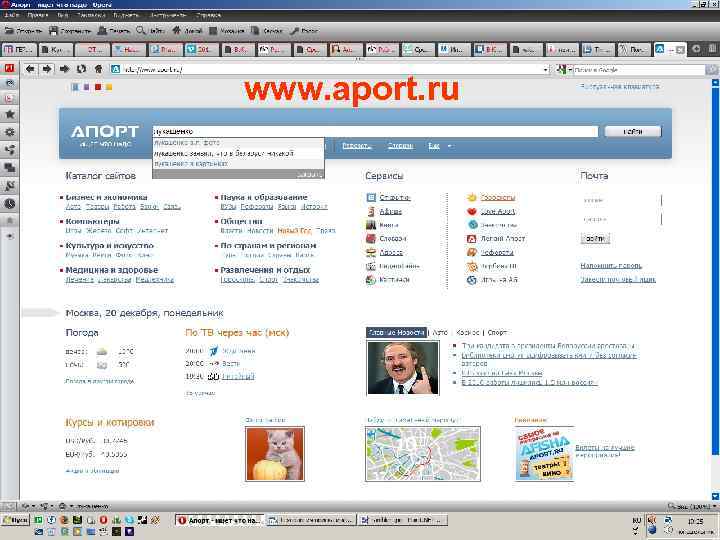Click the Картинки service icon
This screenshot has height=540, width=720.
click(371, 280)
